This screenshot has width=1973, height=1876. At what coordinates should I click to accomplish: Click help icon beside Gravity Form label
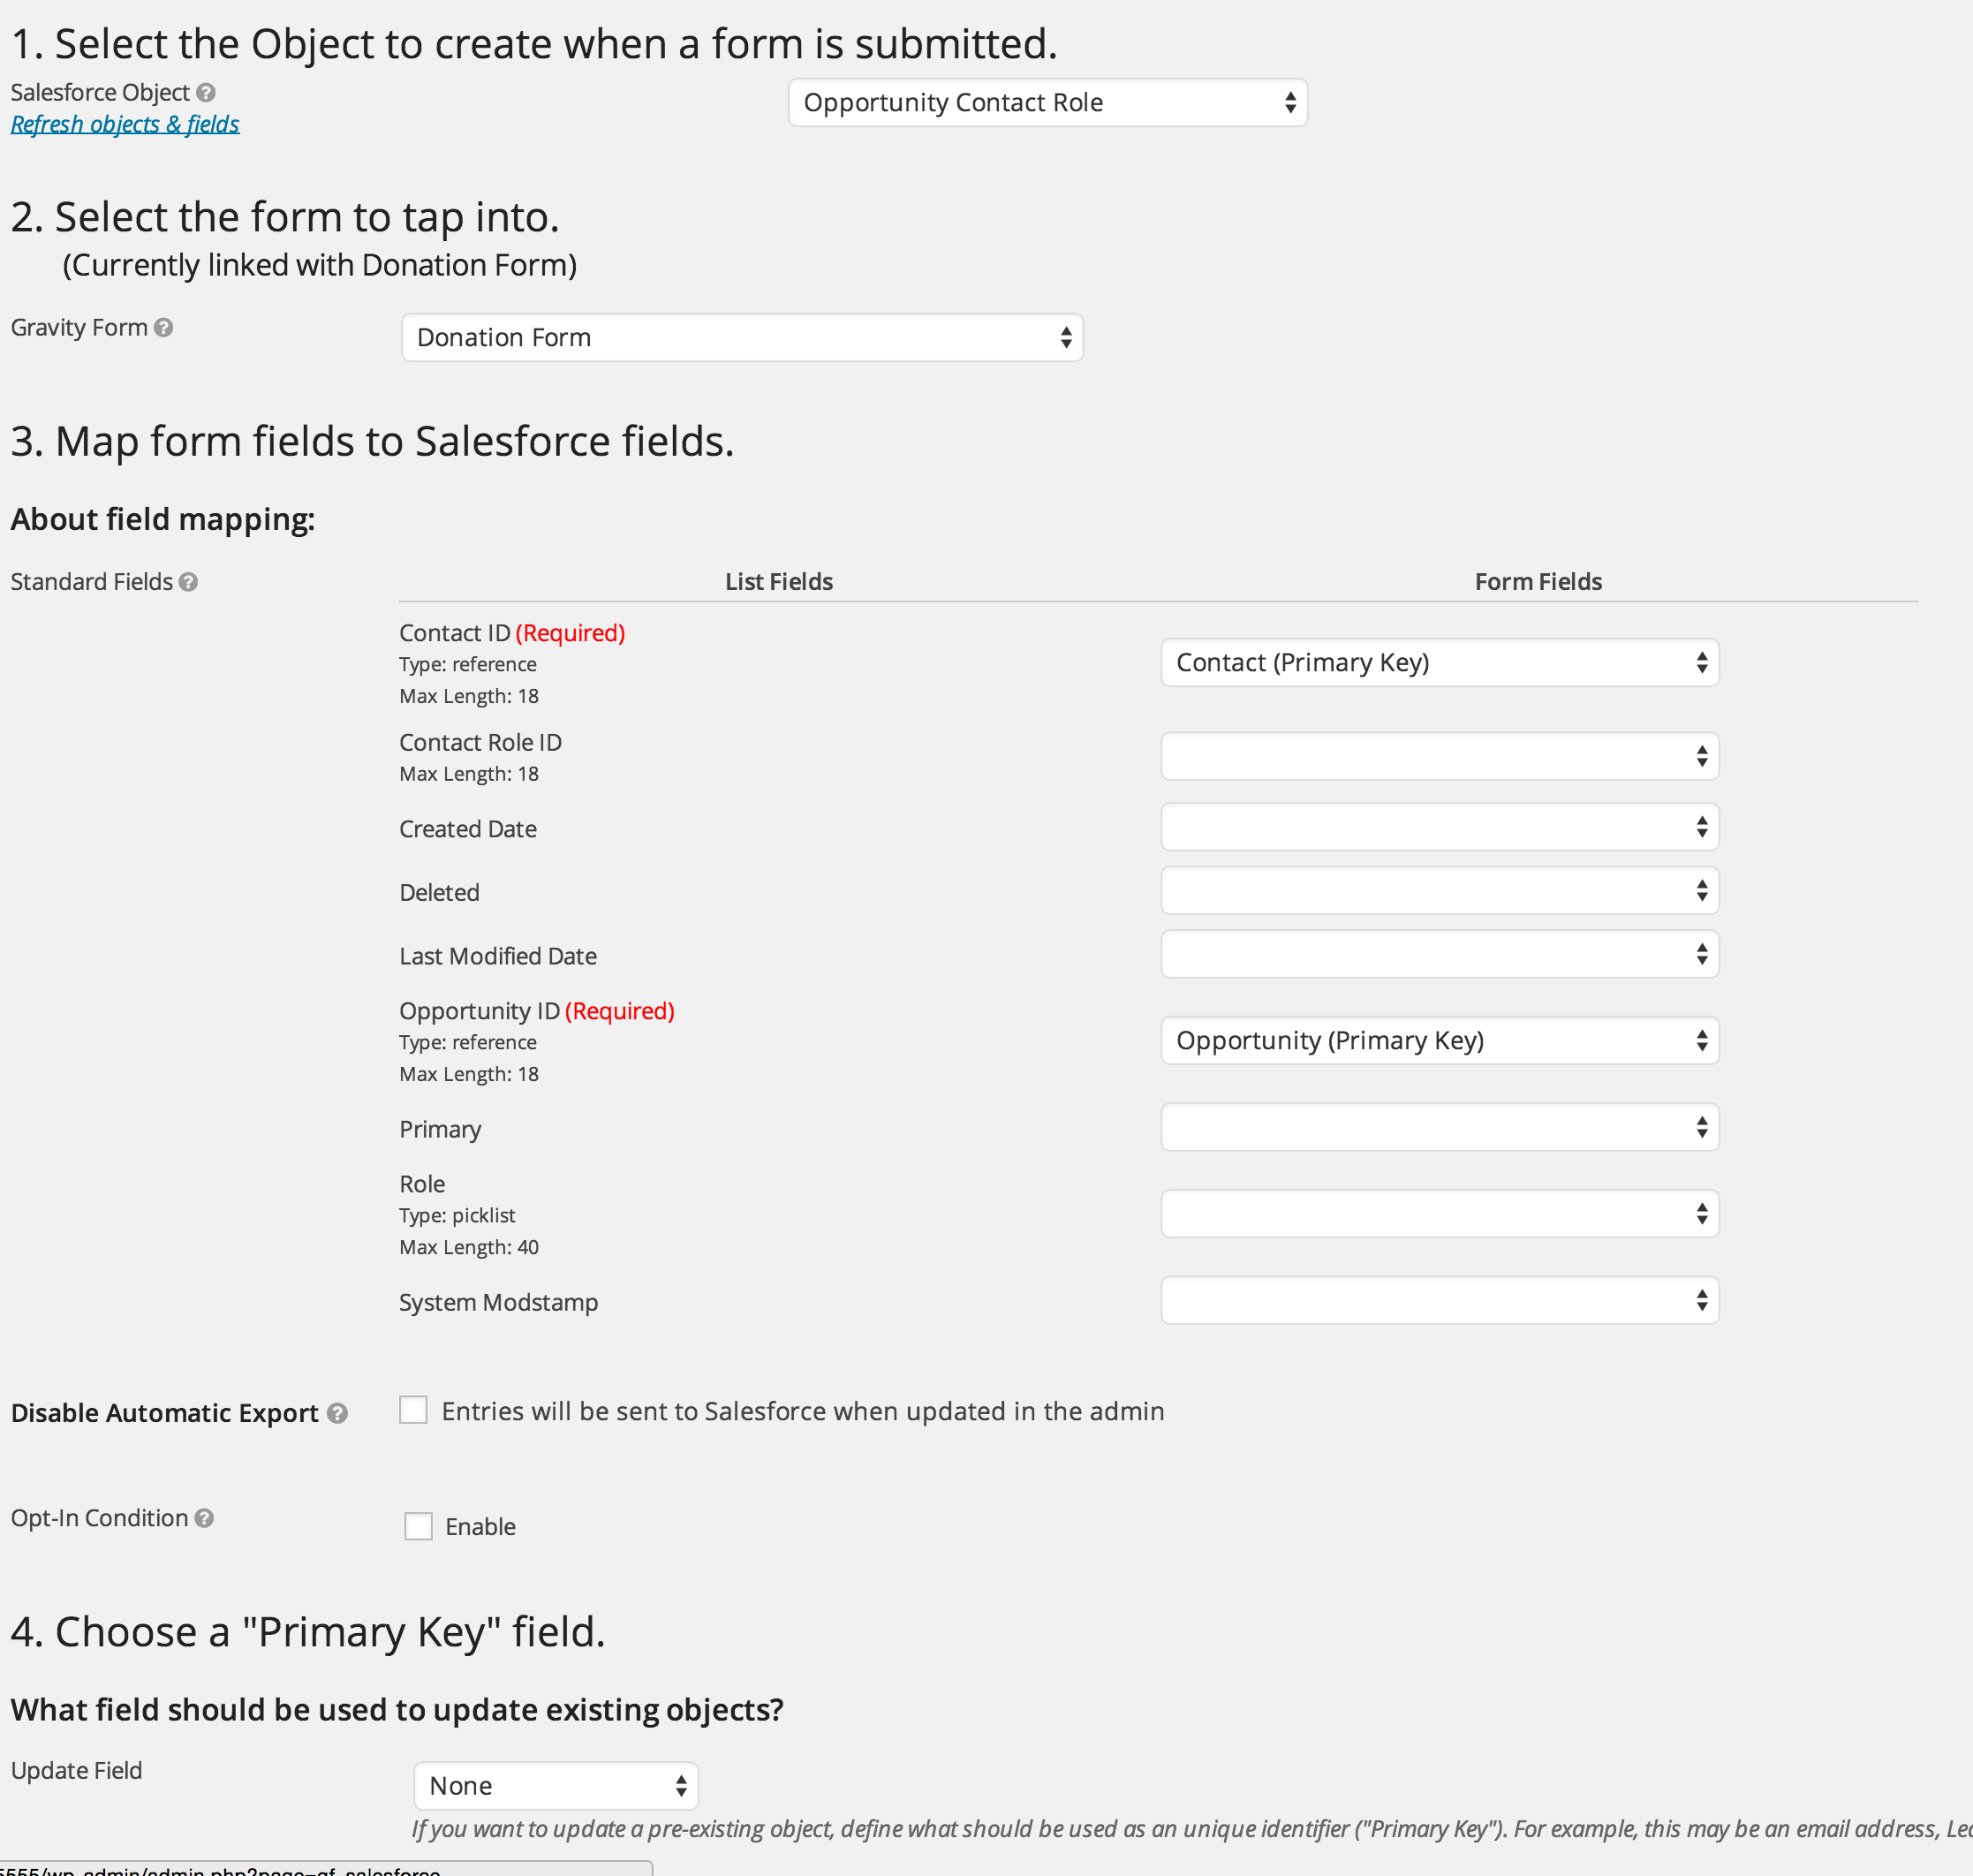pyautogui.click(x=164, y=328)
